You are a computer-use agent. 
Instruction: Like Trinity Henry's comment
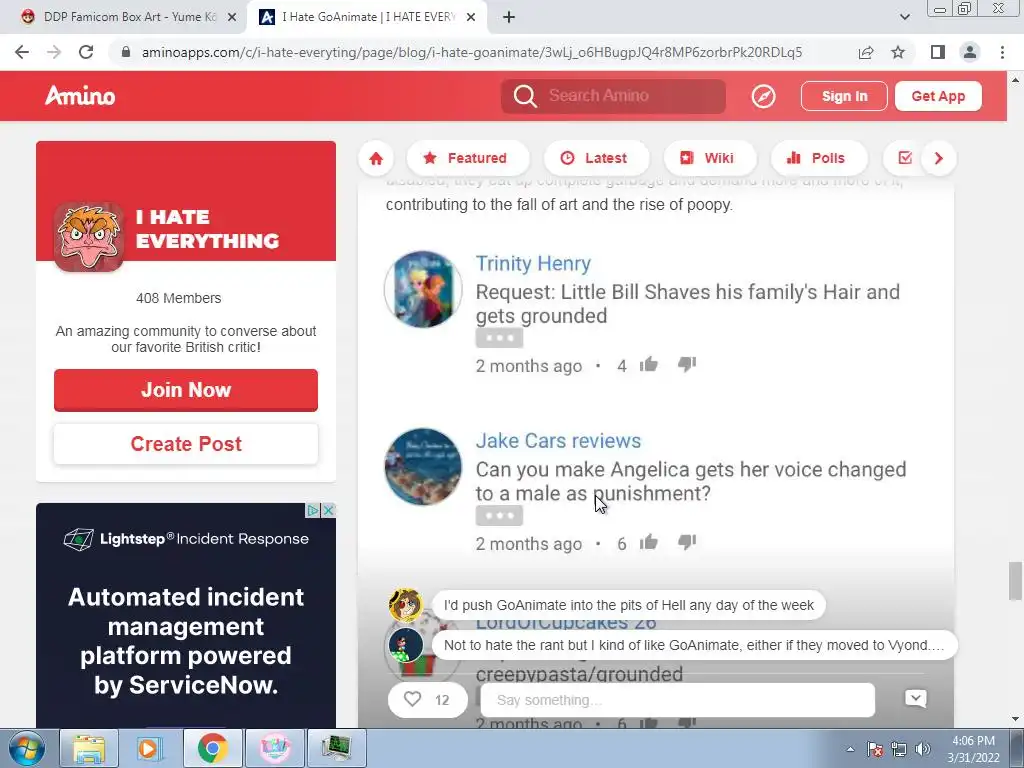(648, 364)
